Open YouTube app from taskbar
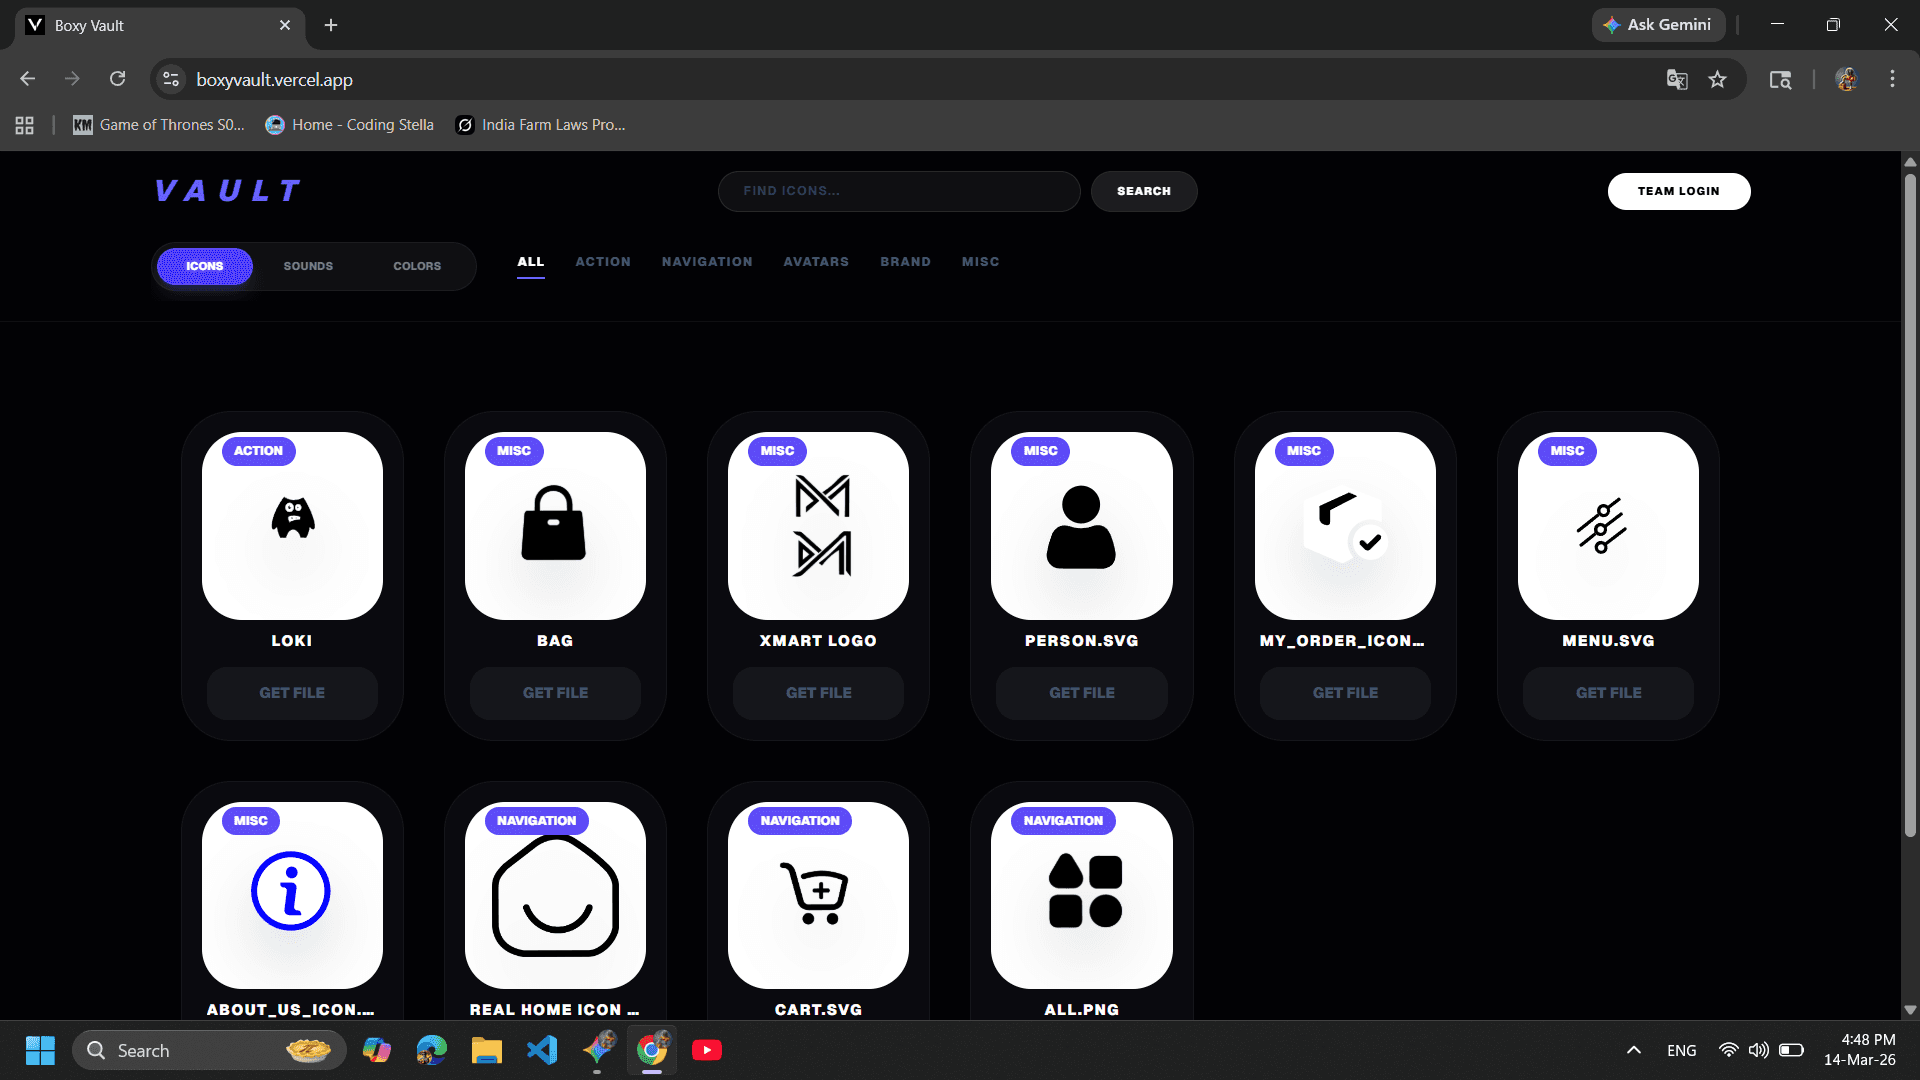 coord(707,1050)
